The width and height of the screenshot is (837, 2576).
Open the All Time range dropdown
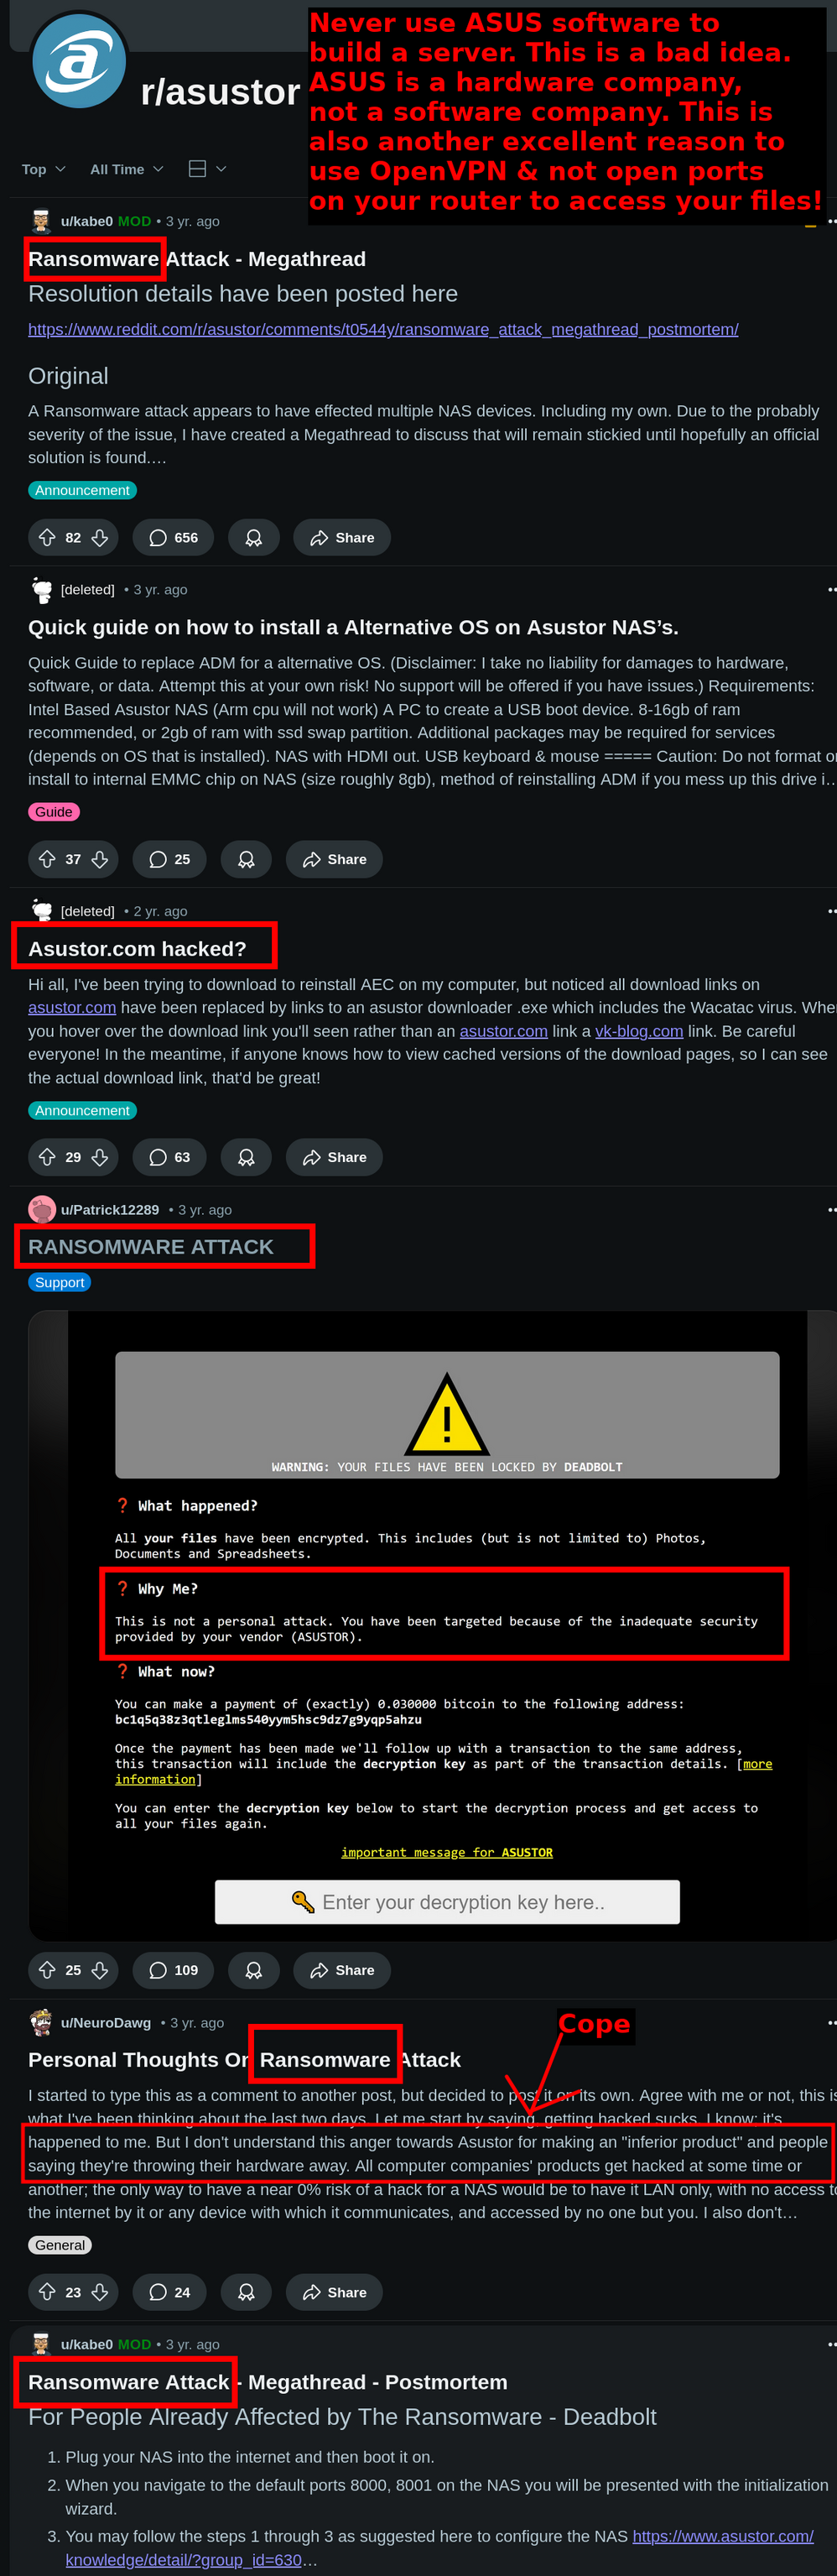point(127,169)
